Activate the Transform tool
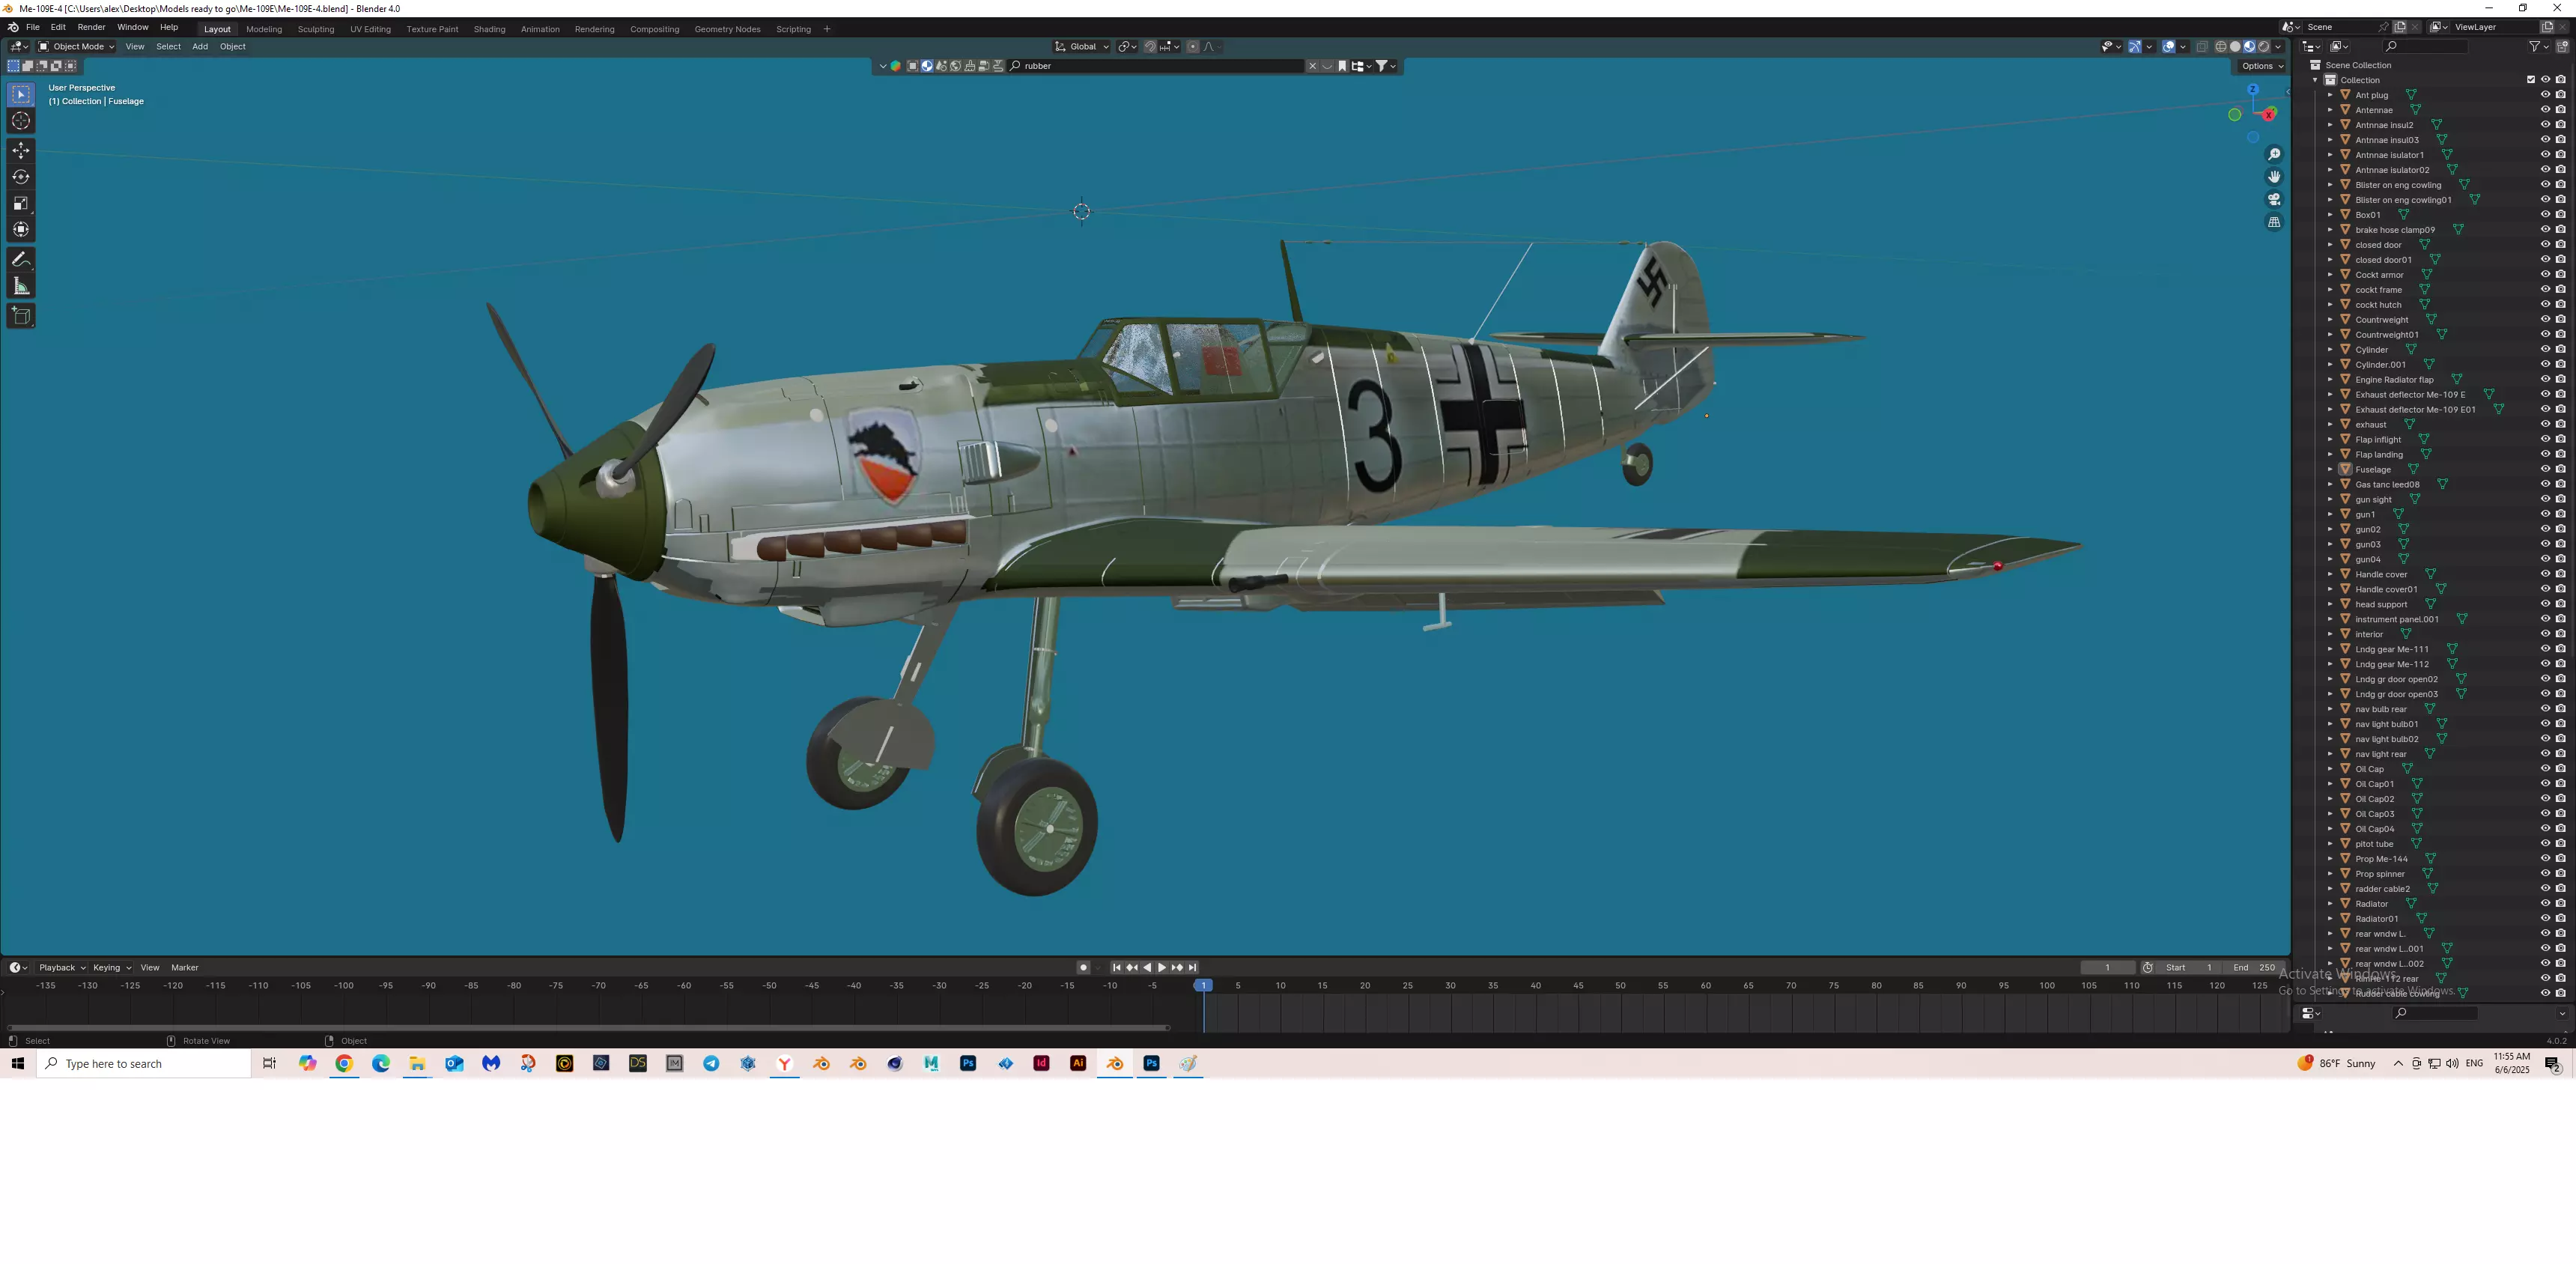Screen dimensions: 2576x1264 [21, 230]
